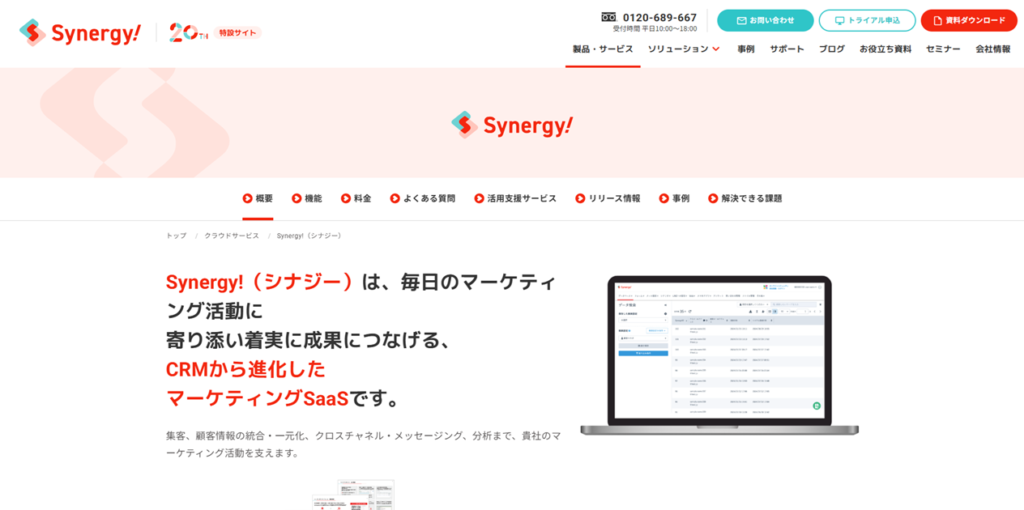Click the arrow icon beside リリース情報
This screenshot has width=1024, height=510.
580,199
